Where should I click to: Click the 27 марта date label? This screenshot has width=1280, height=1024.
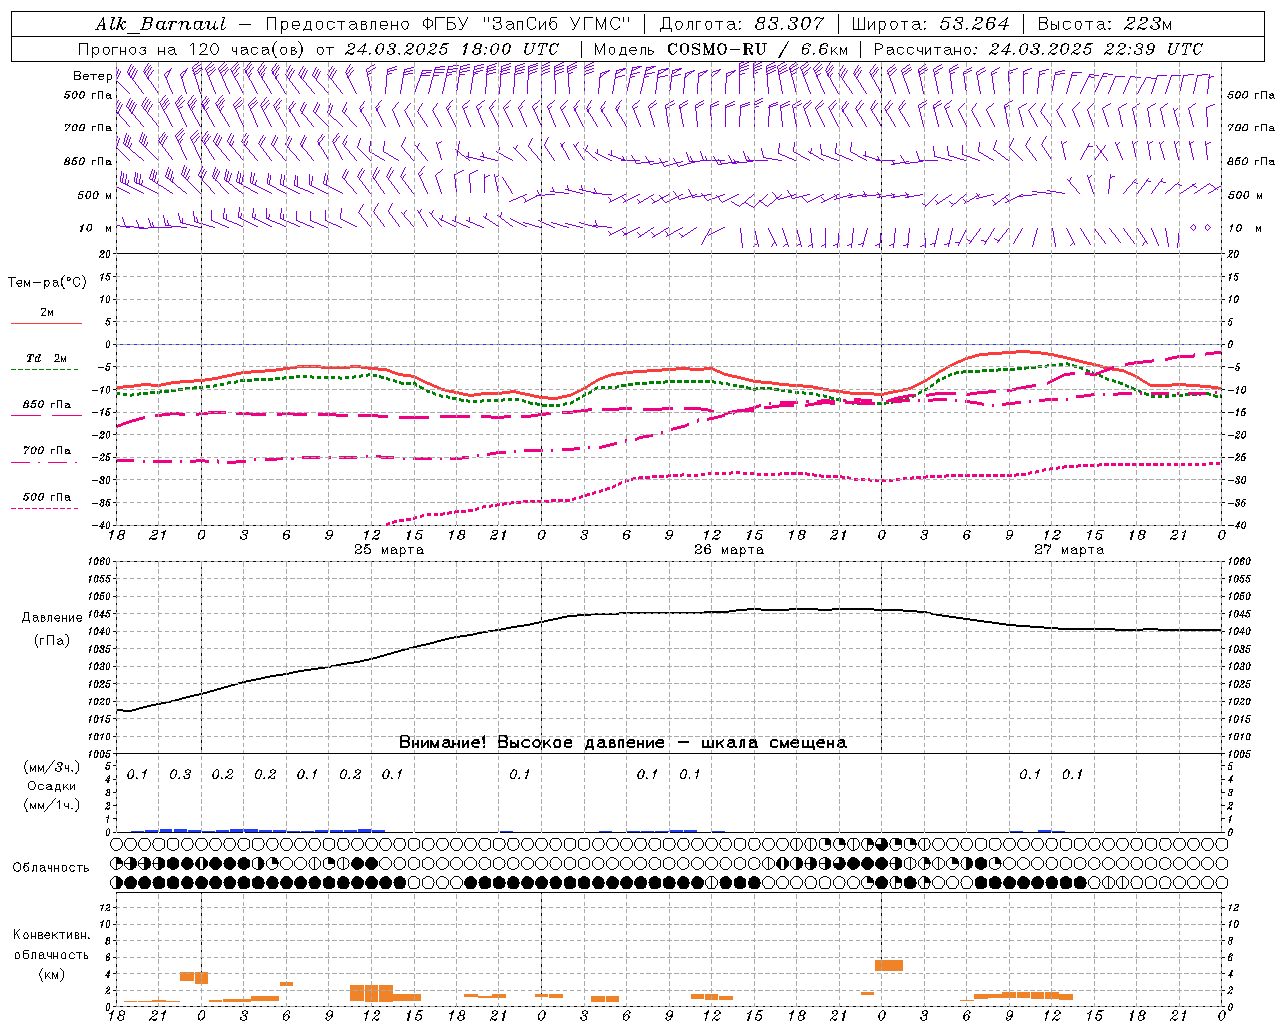(x=1069, y=550)
